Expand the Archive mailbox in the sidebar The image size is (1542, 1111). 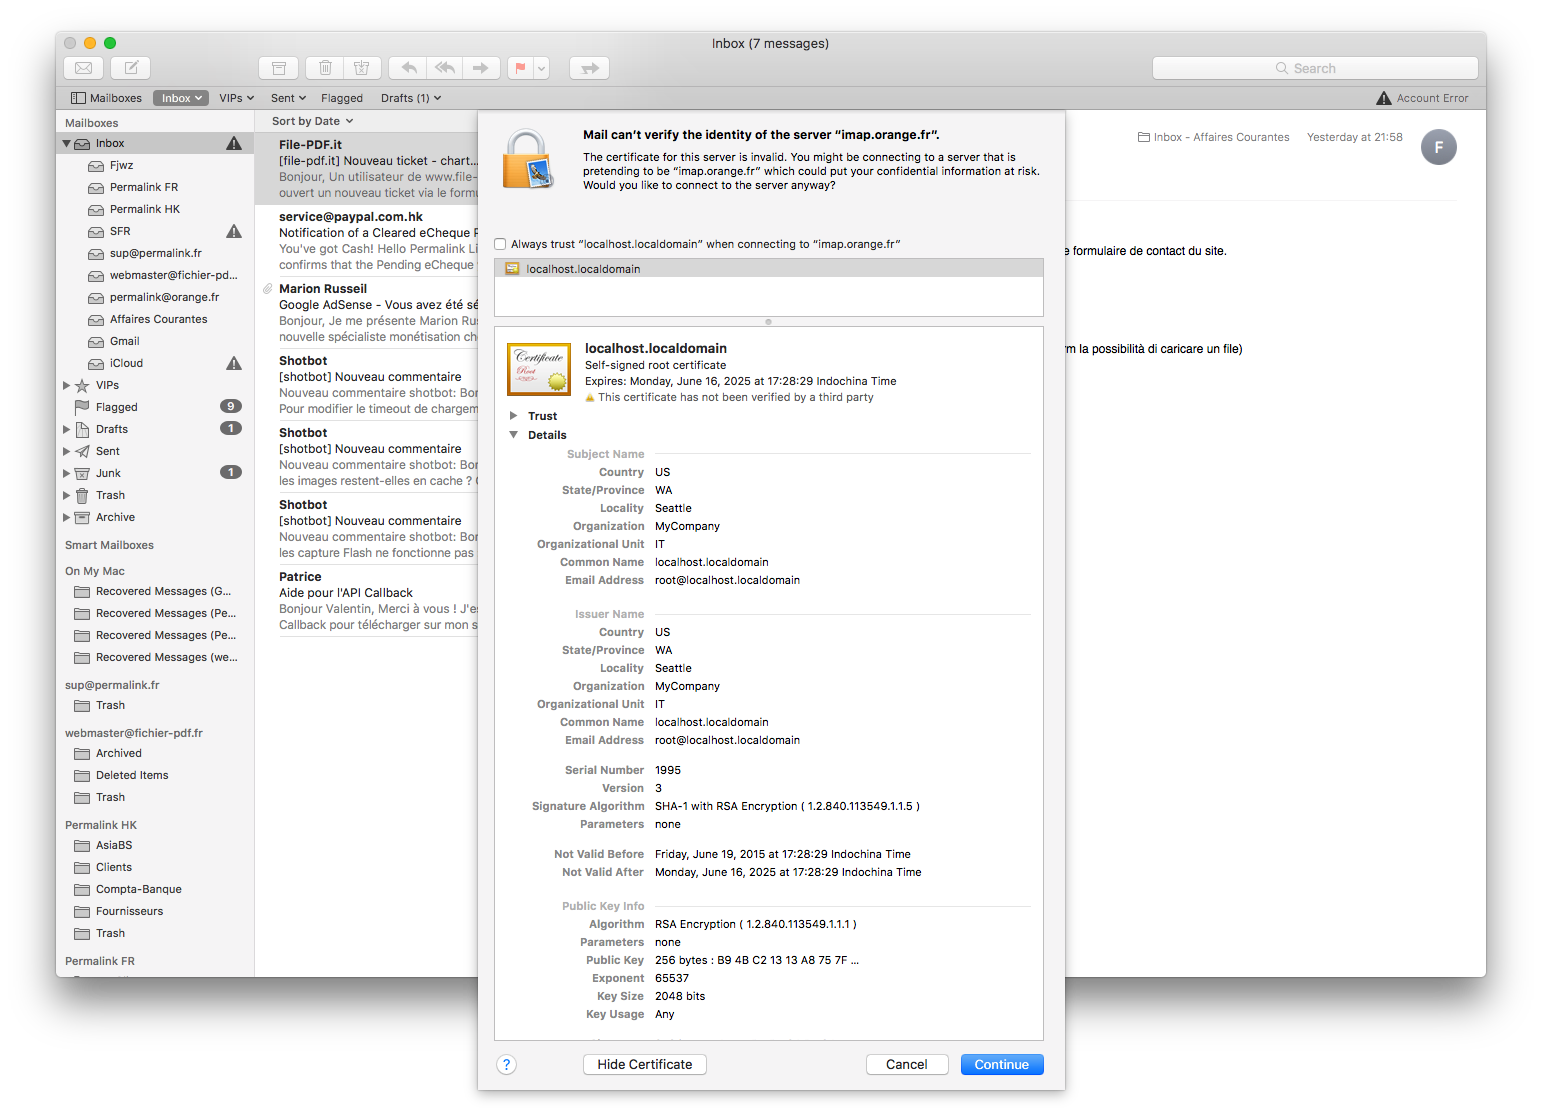click(67, 517)
